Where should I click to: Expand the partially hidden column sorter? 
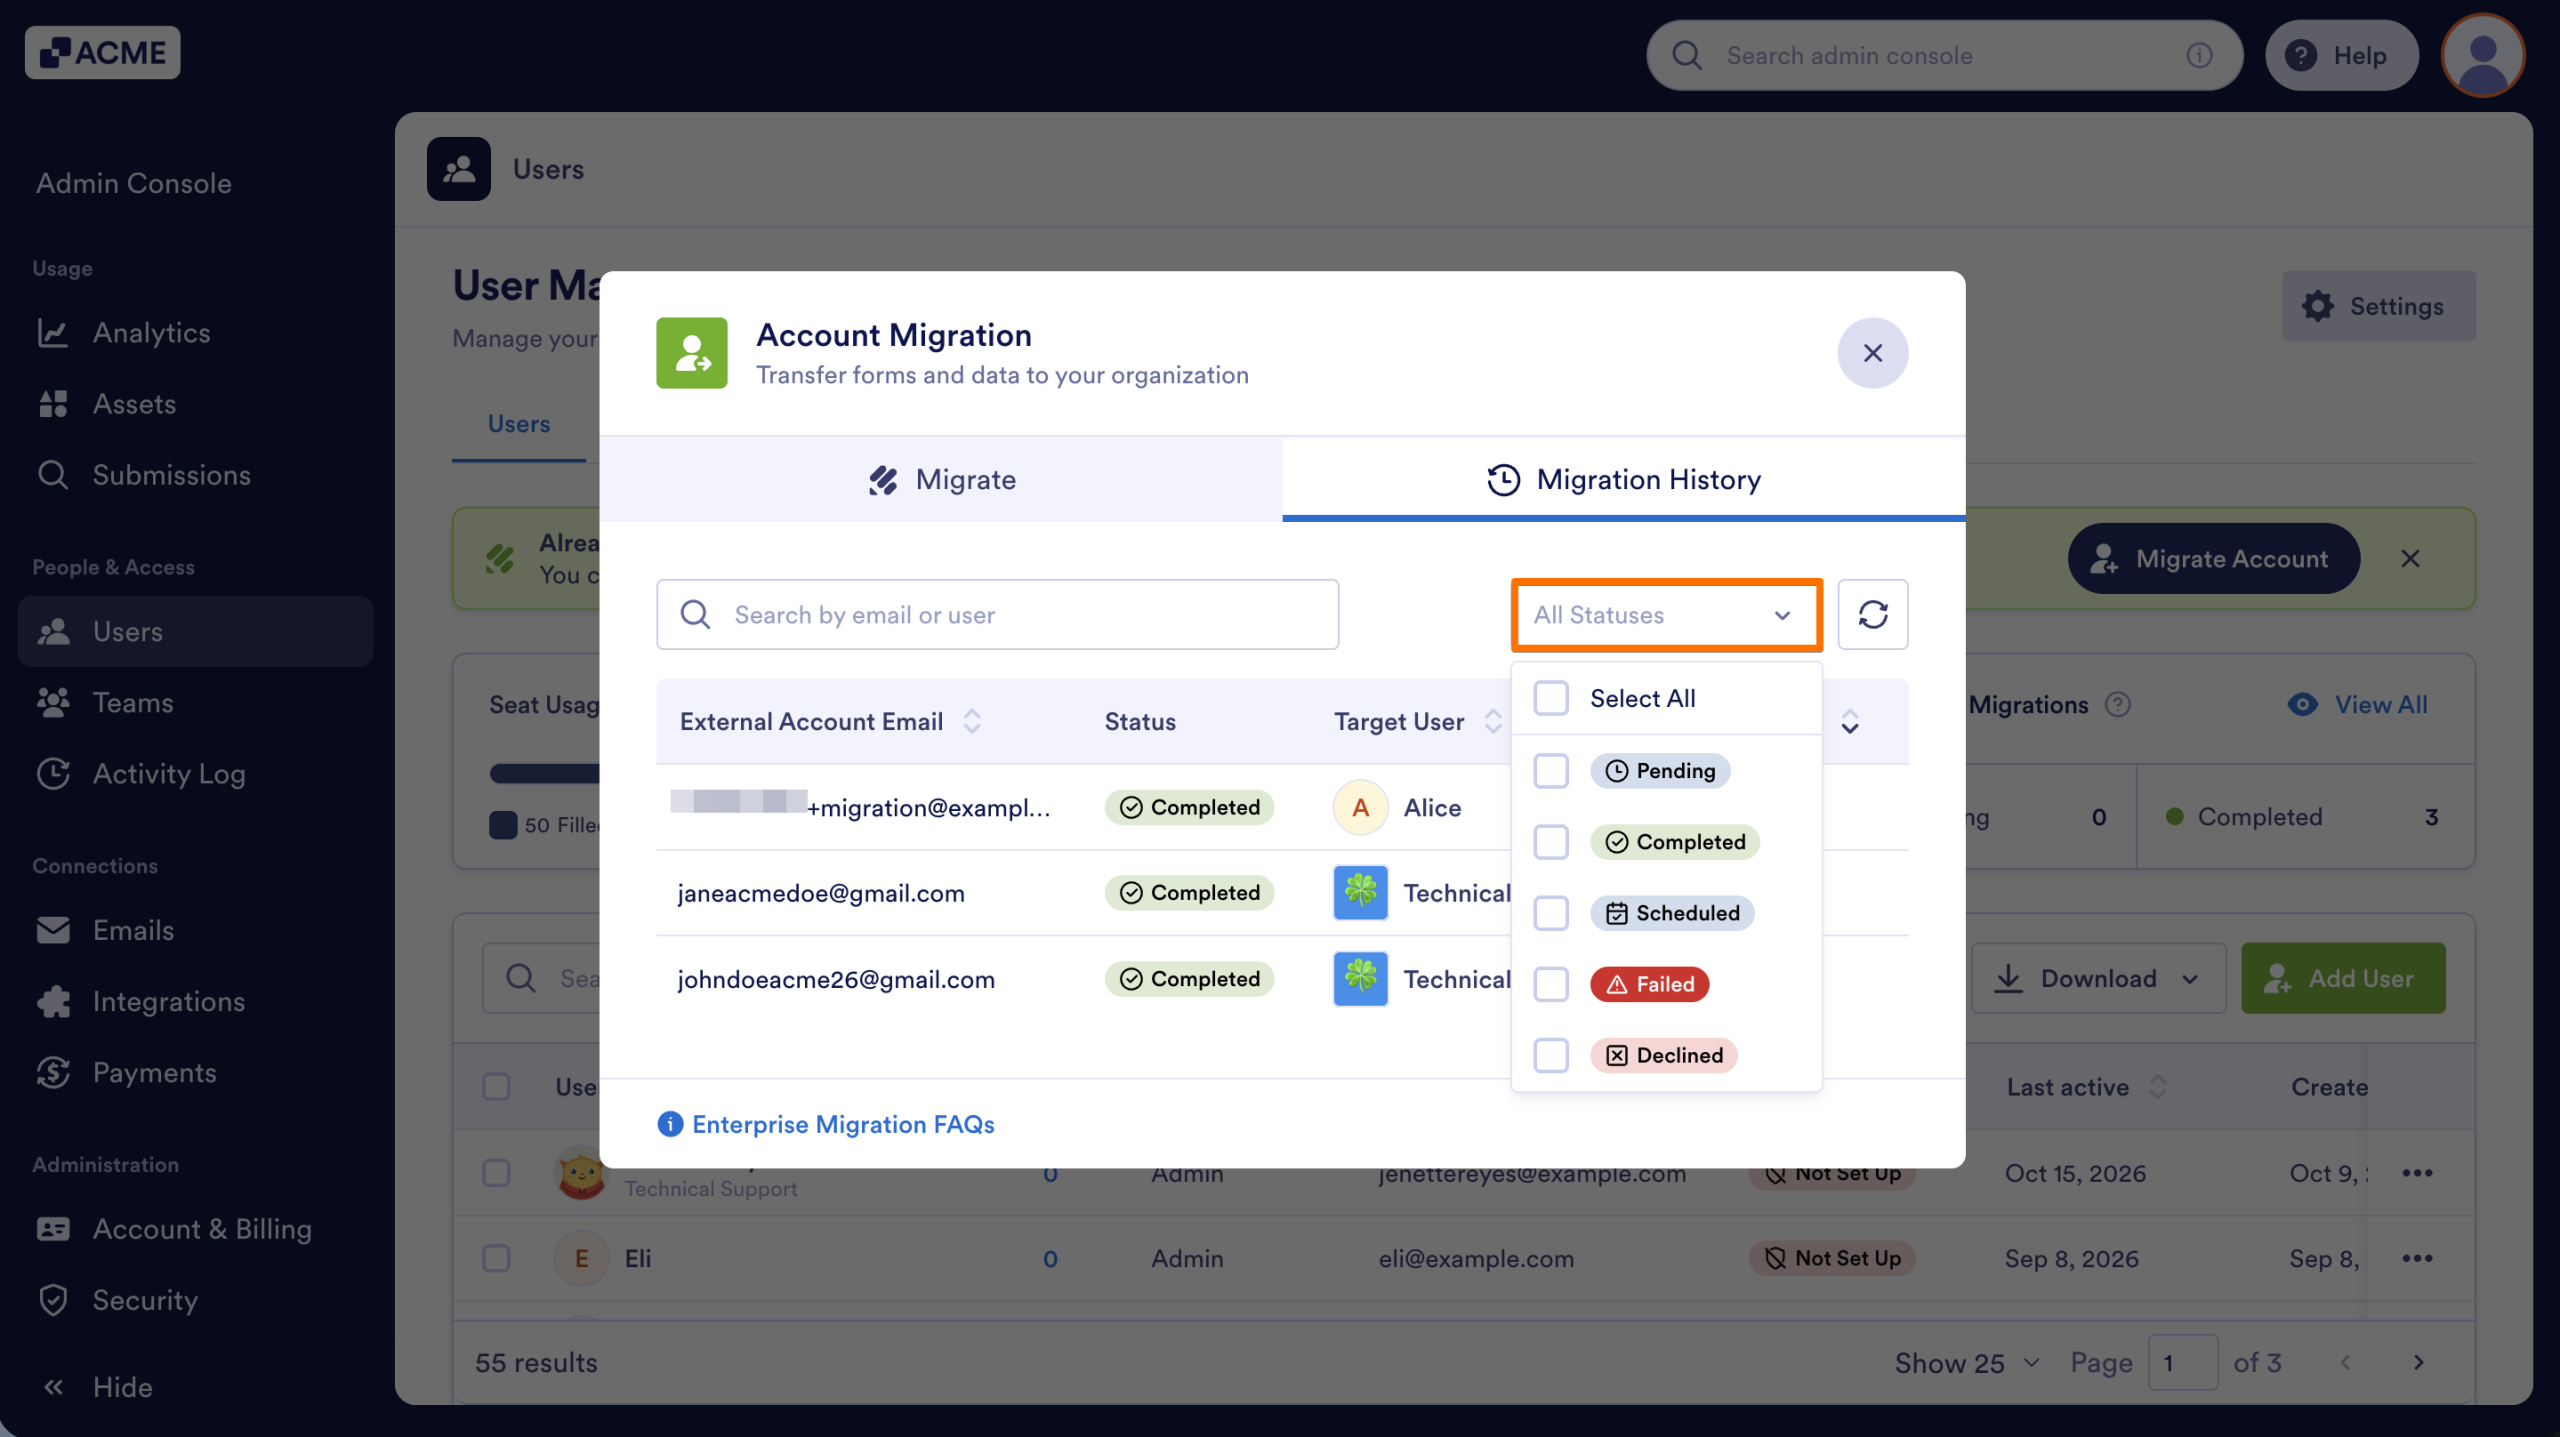click(1850, 722)
